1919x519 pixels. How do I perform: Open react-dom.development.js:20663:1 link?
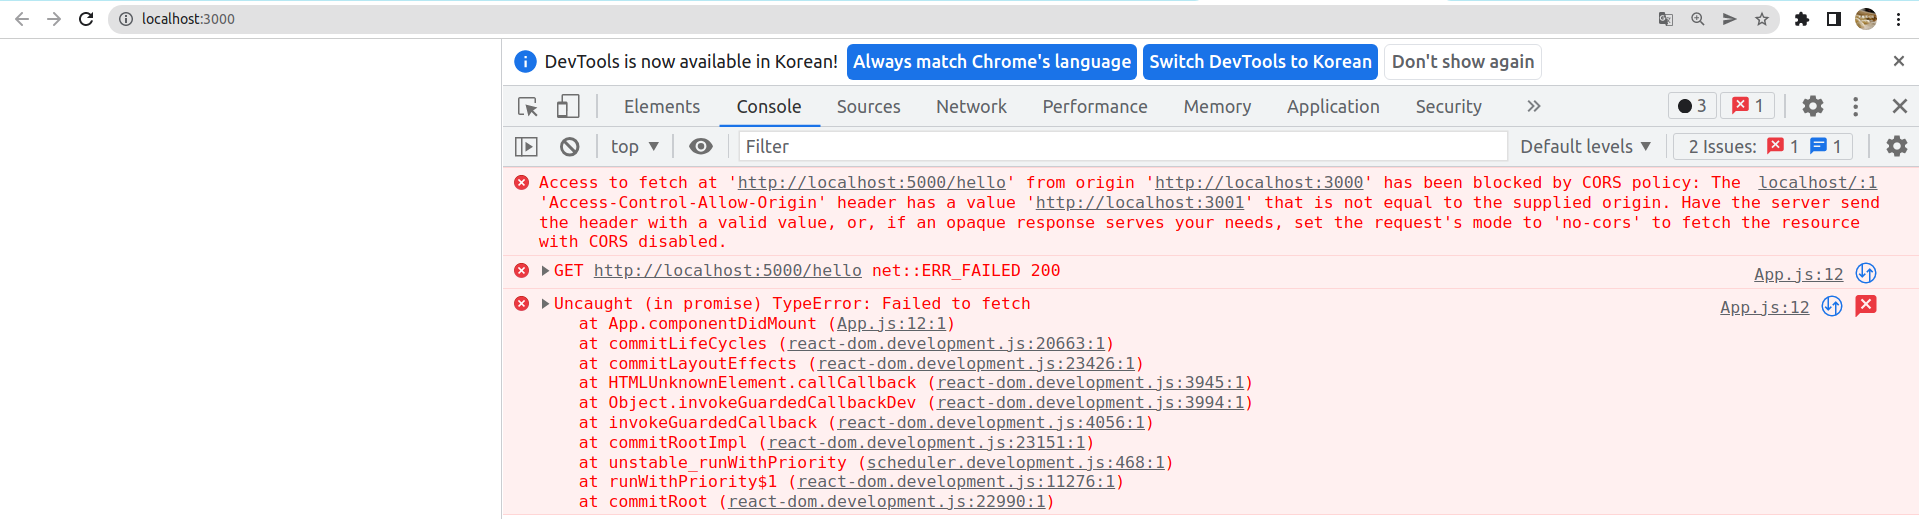946,344
